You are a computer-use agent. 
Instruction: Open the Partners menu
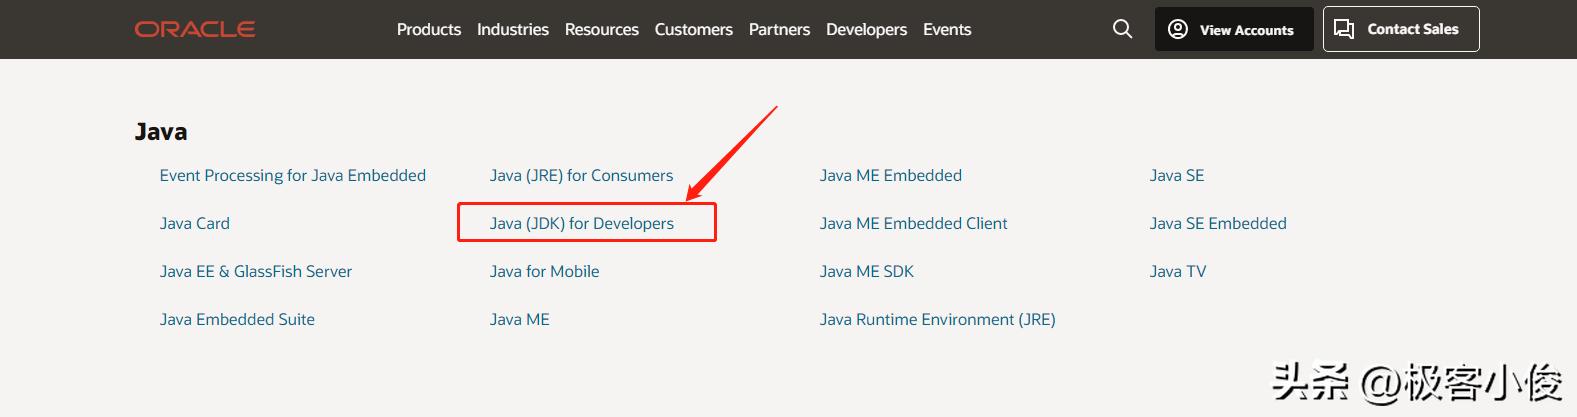(779, 30)
